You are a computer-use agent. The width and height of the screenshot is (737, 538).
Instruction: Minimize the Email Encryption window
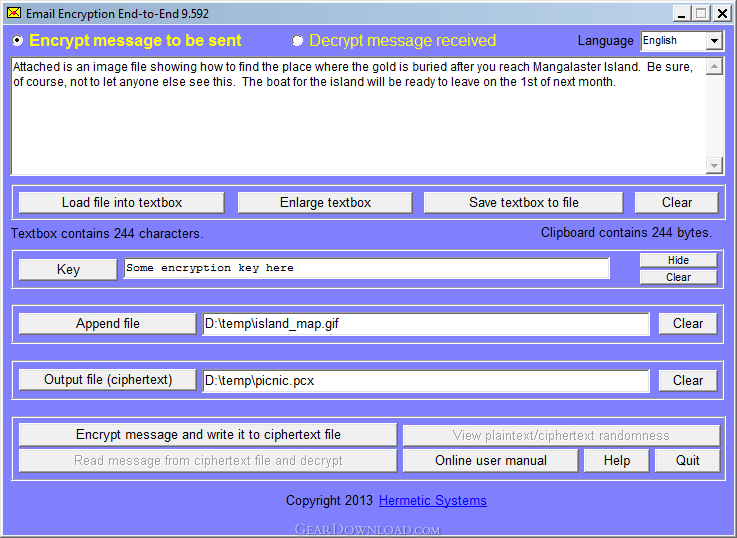coord(682,13)
